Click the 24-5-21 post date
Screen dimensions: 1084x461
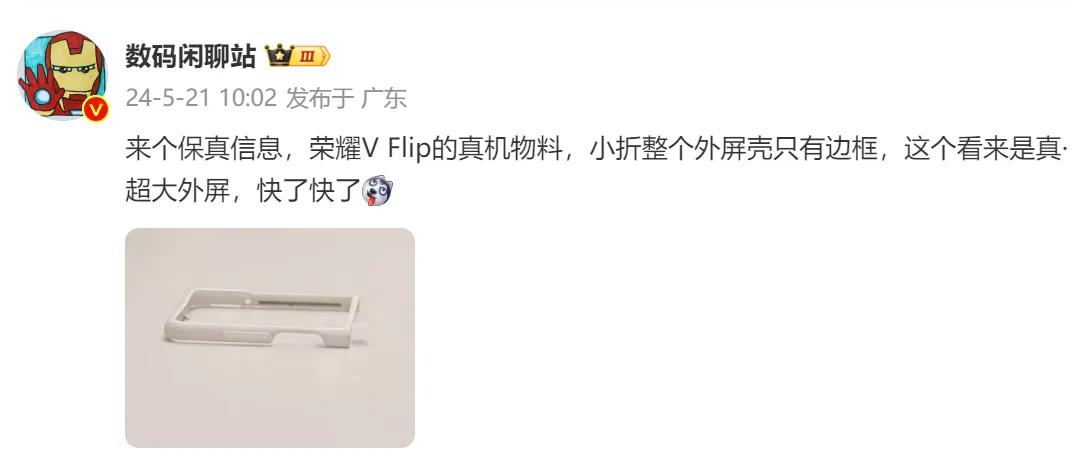169,99
